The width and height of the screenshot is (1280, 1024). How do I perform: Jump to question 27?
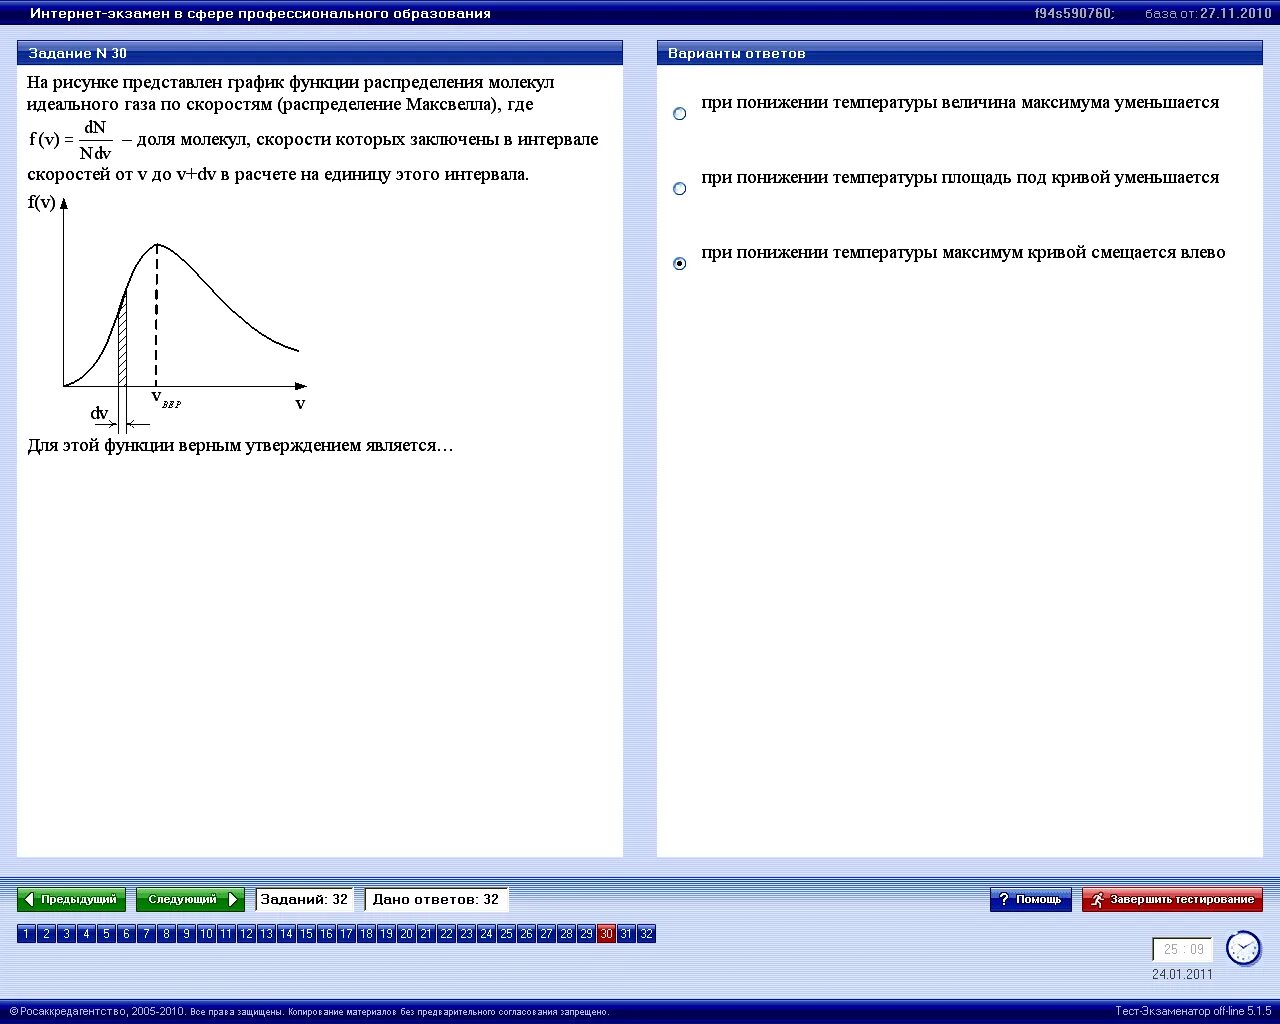(546, 934)
